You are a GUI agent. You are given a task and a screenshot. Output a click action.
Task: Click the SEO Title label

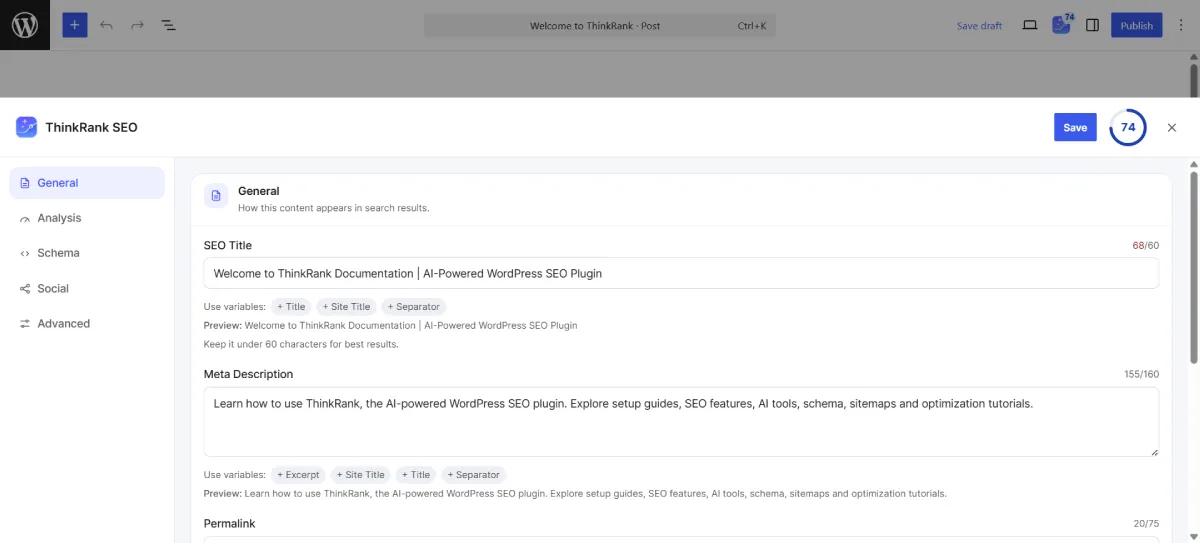coord(228,245)
